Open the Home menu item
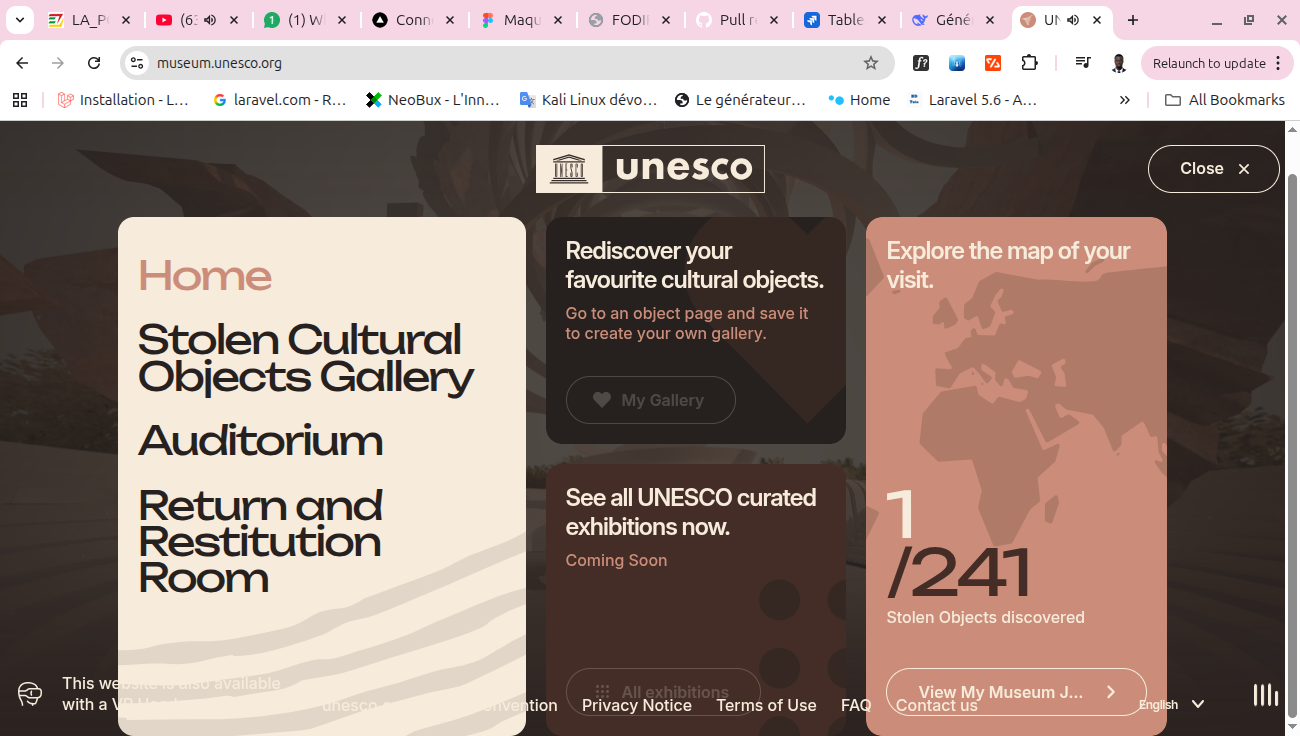 coord(205,276)
